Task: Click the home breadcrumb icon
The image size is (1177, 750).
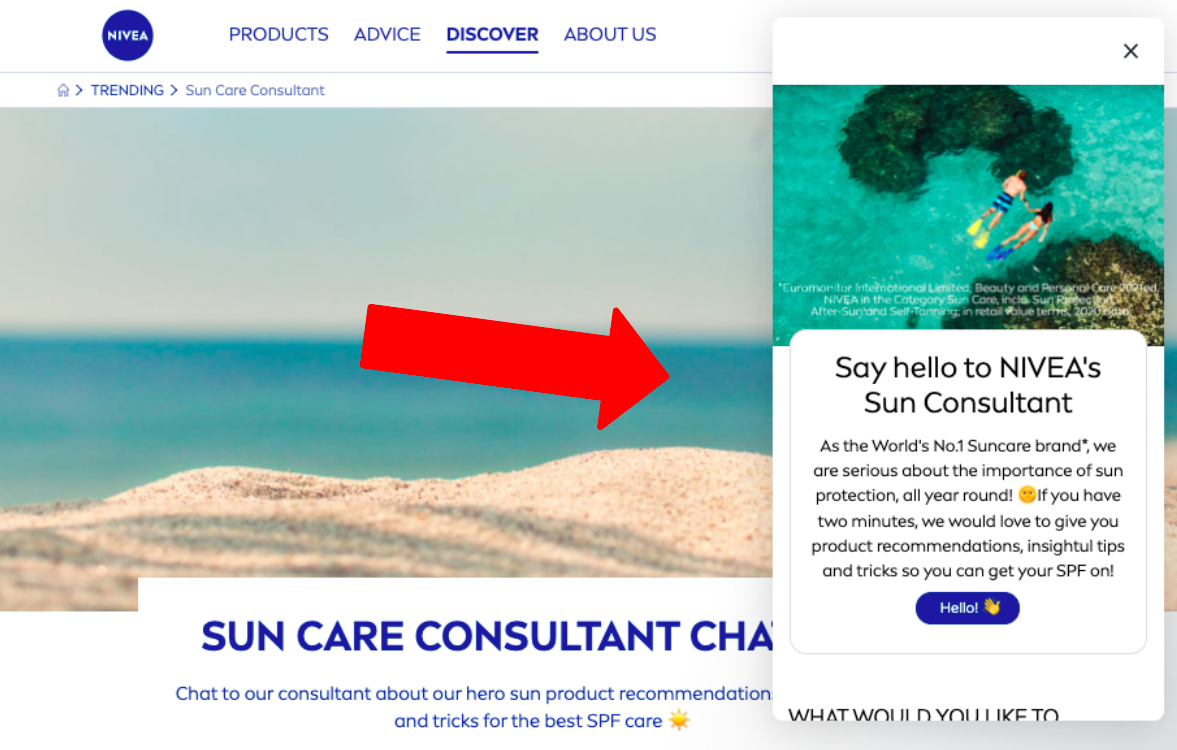Action: (x=63, y=90)
